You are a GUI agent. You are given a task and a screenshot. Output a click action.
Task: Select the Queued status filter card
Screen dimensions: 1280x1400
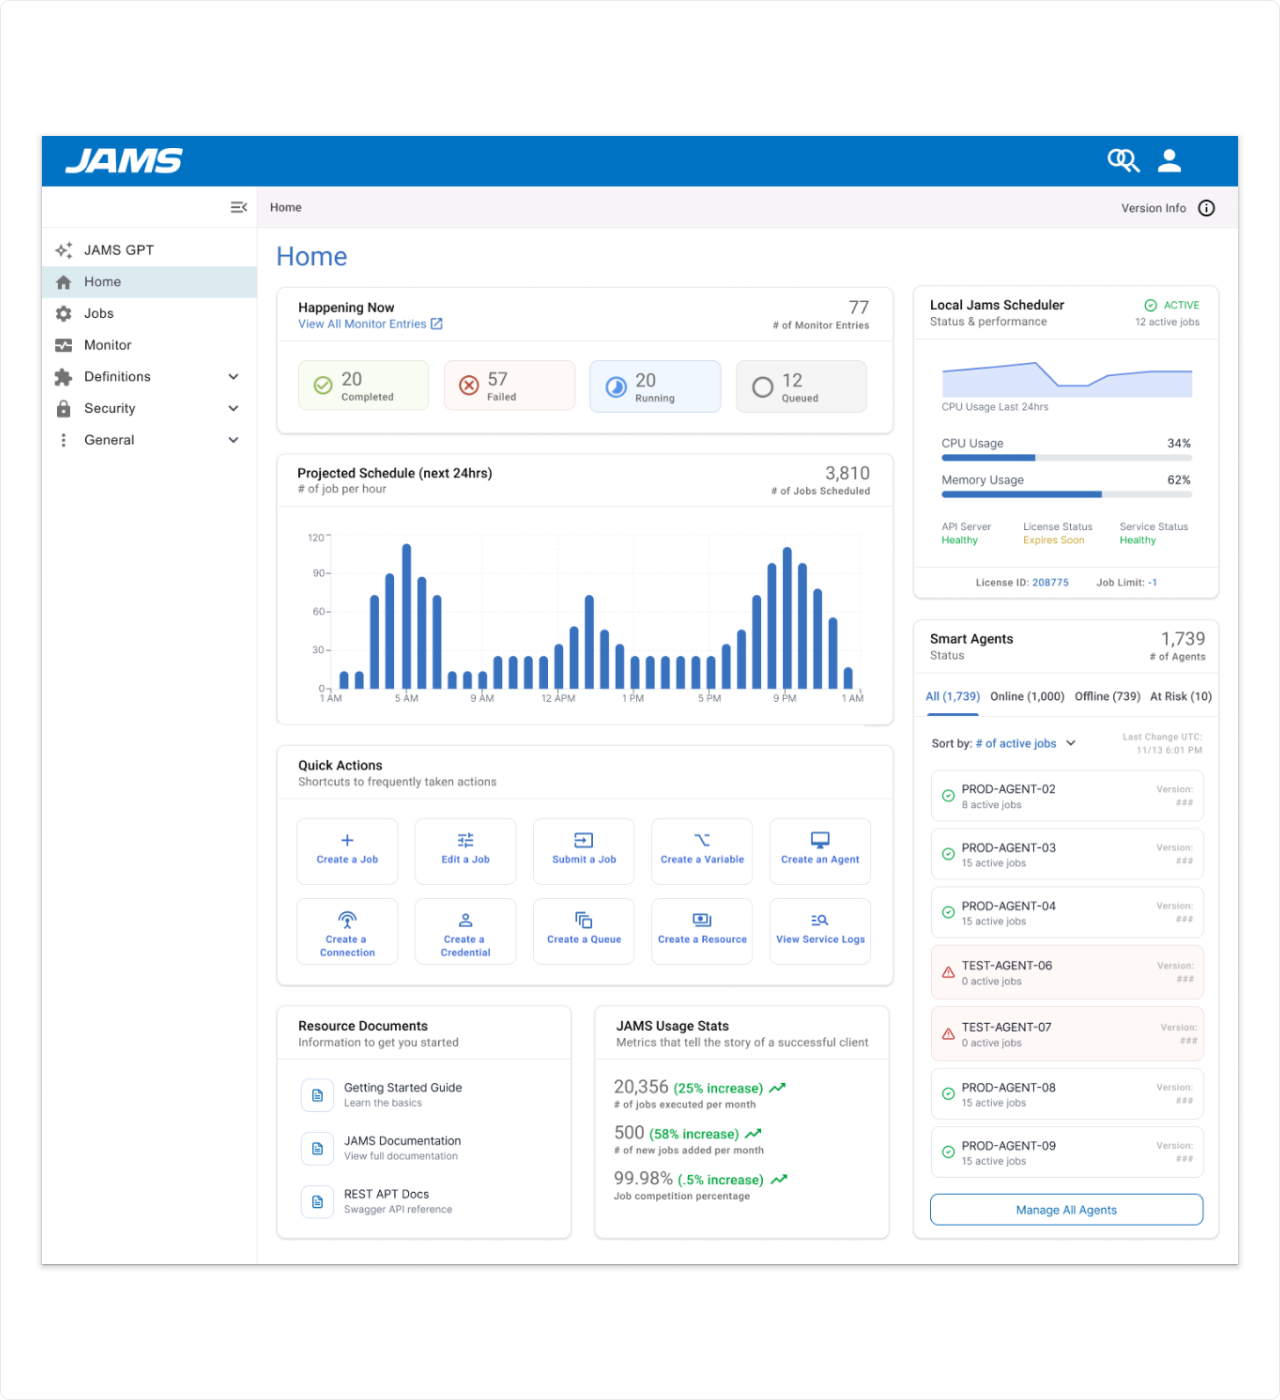(x=800, y=386)
